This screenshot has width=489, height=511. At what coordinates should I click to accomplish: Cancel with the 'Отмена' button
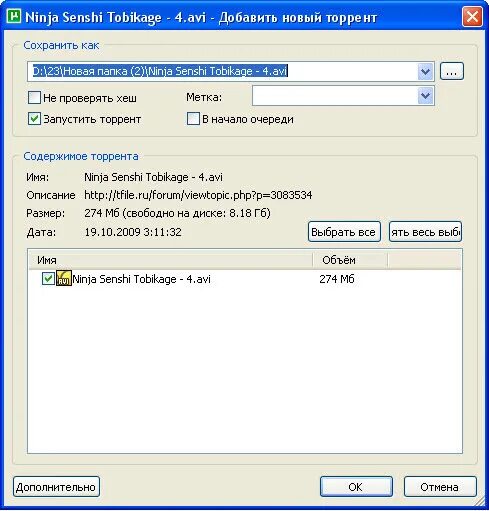[x=440, y=487]
